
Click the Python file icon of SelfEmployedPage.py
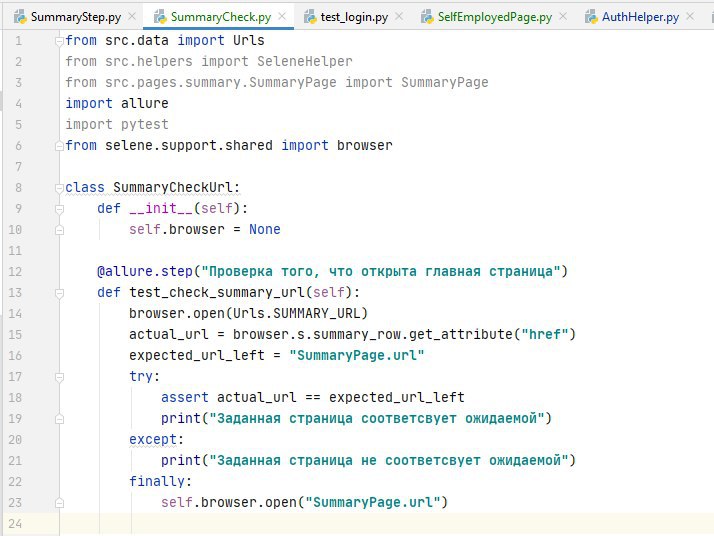(427, 17)
